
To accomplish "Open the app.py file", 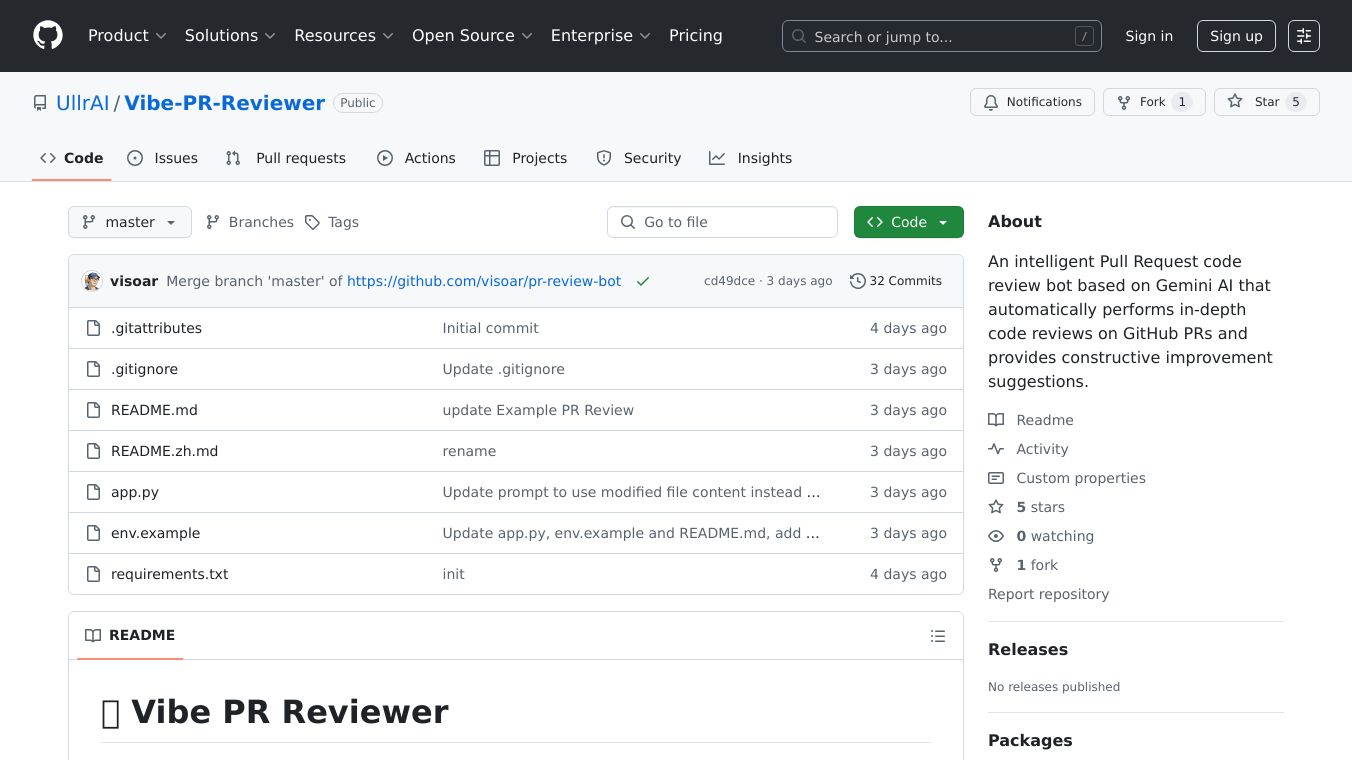I will [x=135, y=492].
